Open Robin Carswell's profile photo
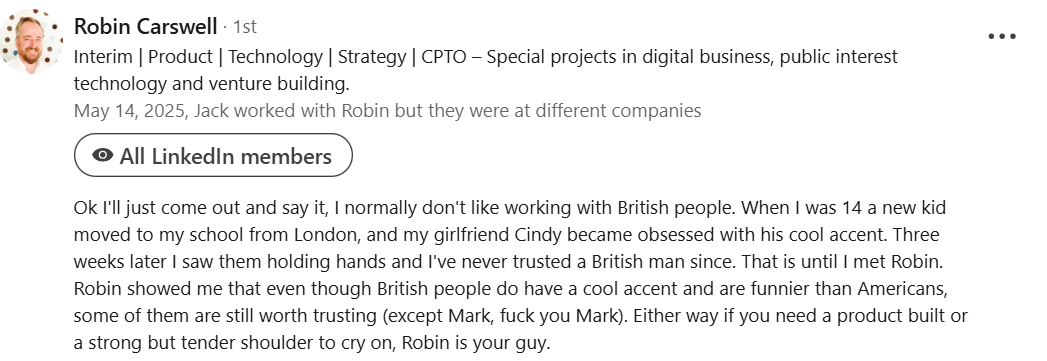This screenshot has height=361, width=1047. pos(31,41)
